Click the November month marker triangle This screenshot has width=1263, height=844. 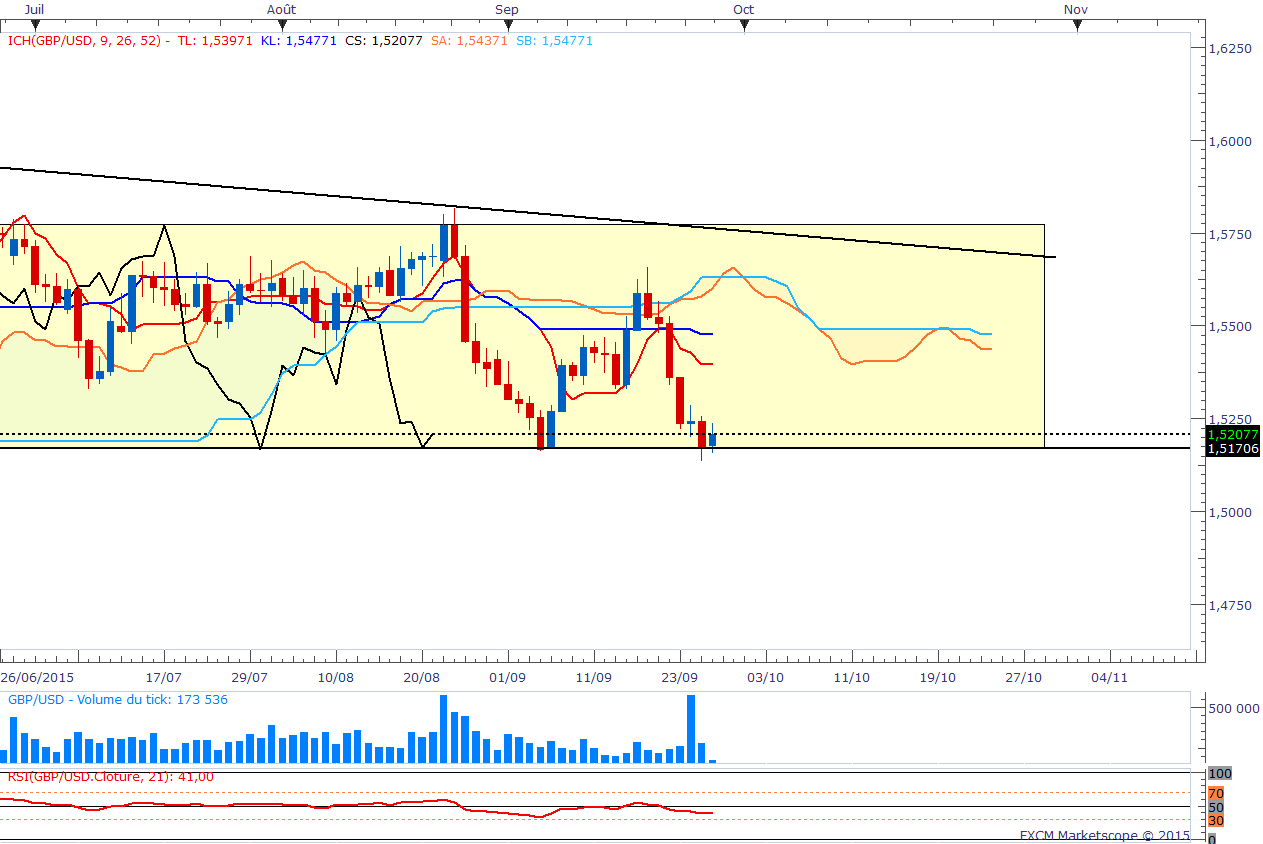(1077, 26)
